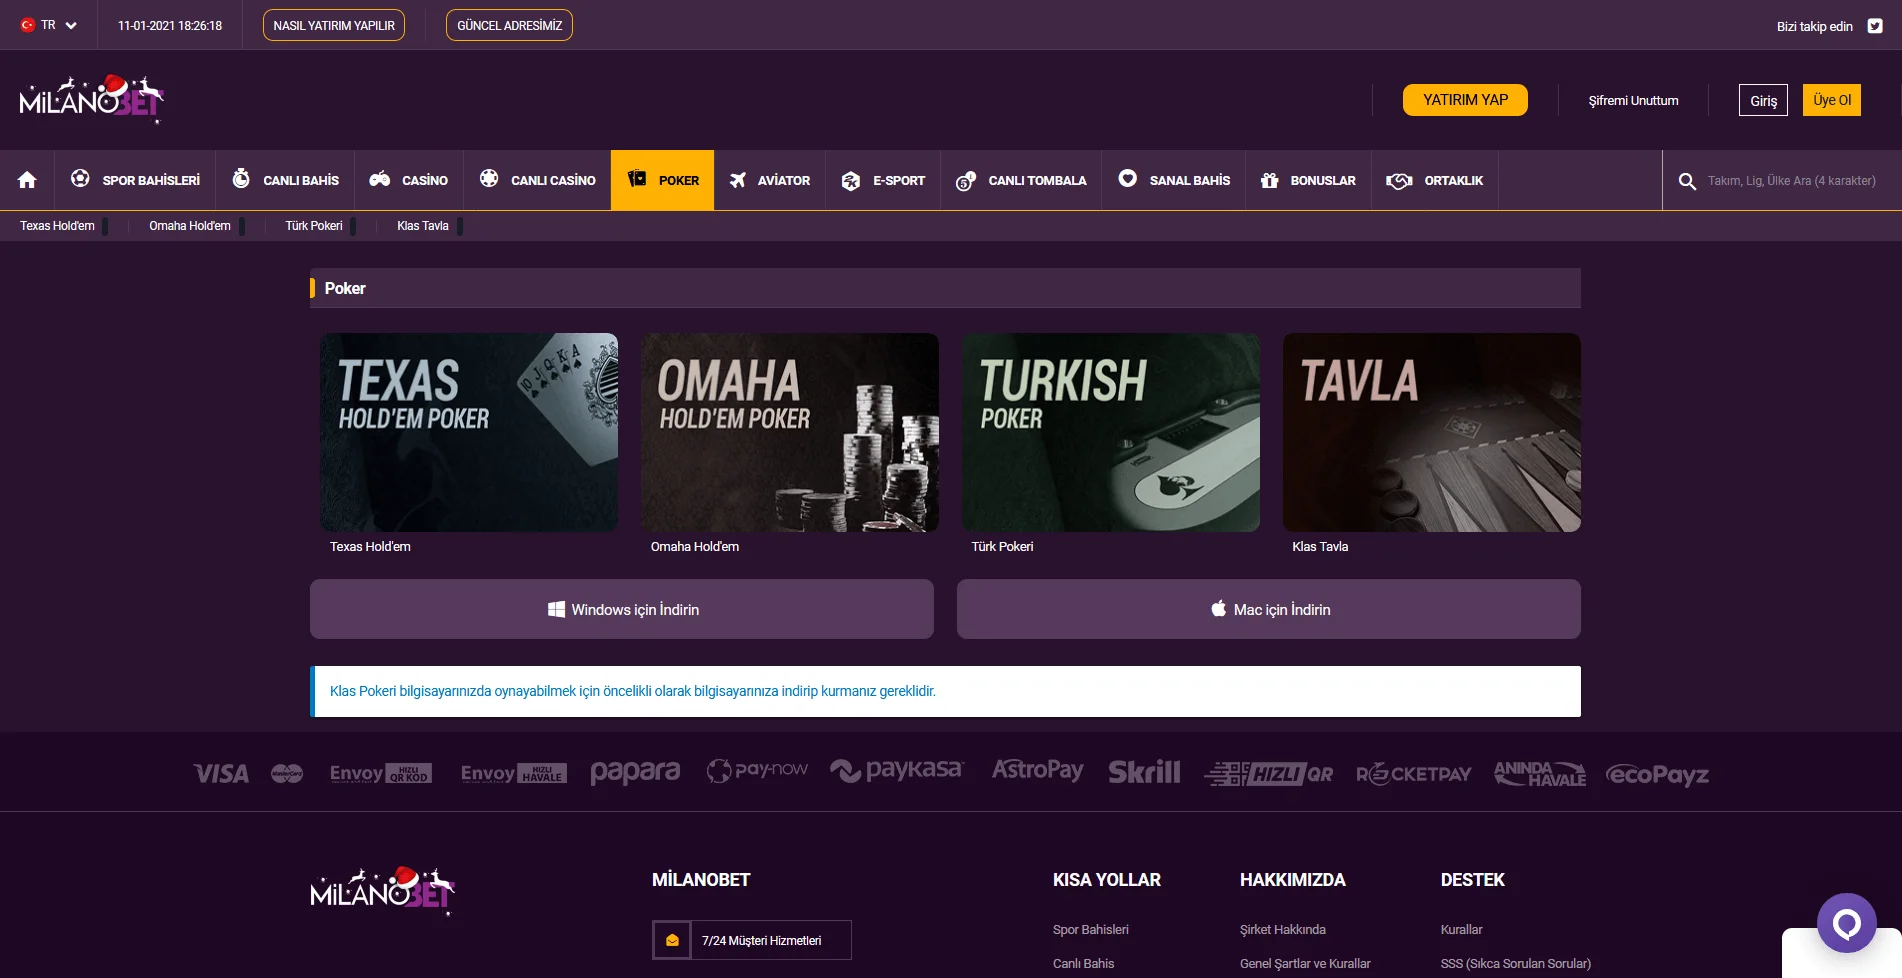
Task: Click the Aviator airplane icon
Action: coord(738,180)
